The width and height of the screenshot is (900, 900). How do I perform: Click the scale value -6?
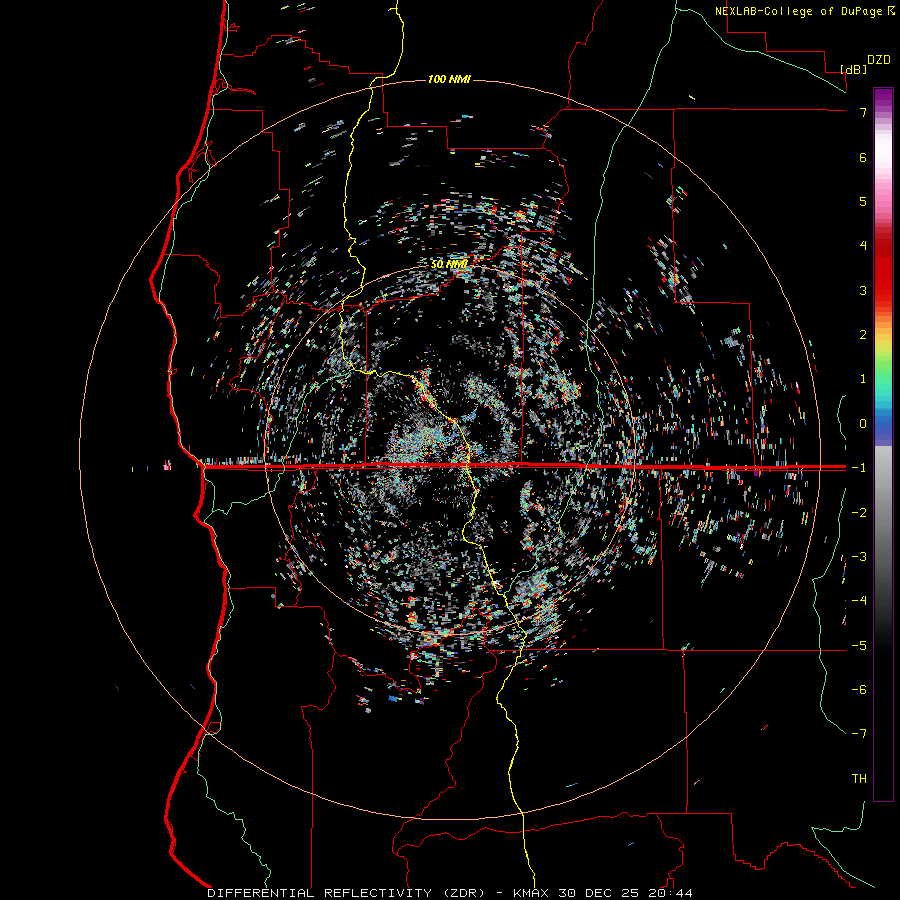(859, 690)
